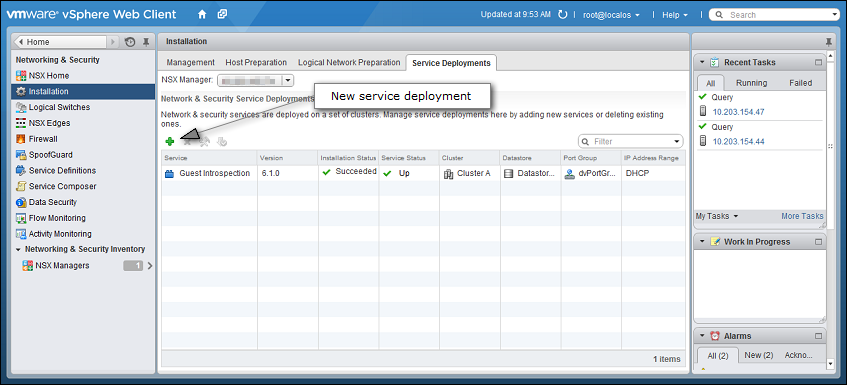
Task: Select the All tab in Recent Tasks
Action: [x=710, y=83]
